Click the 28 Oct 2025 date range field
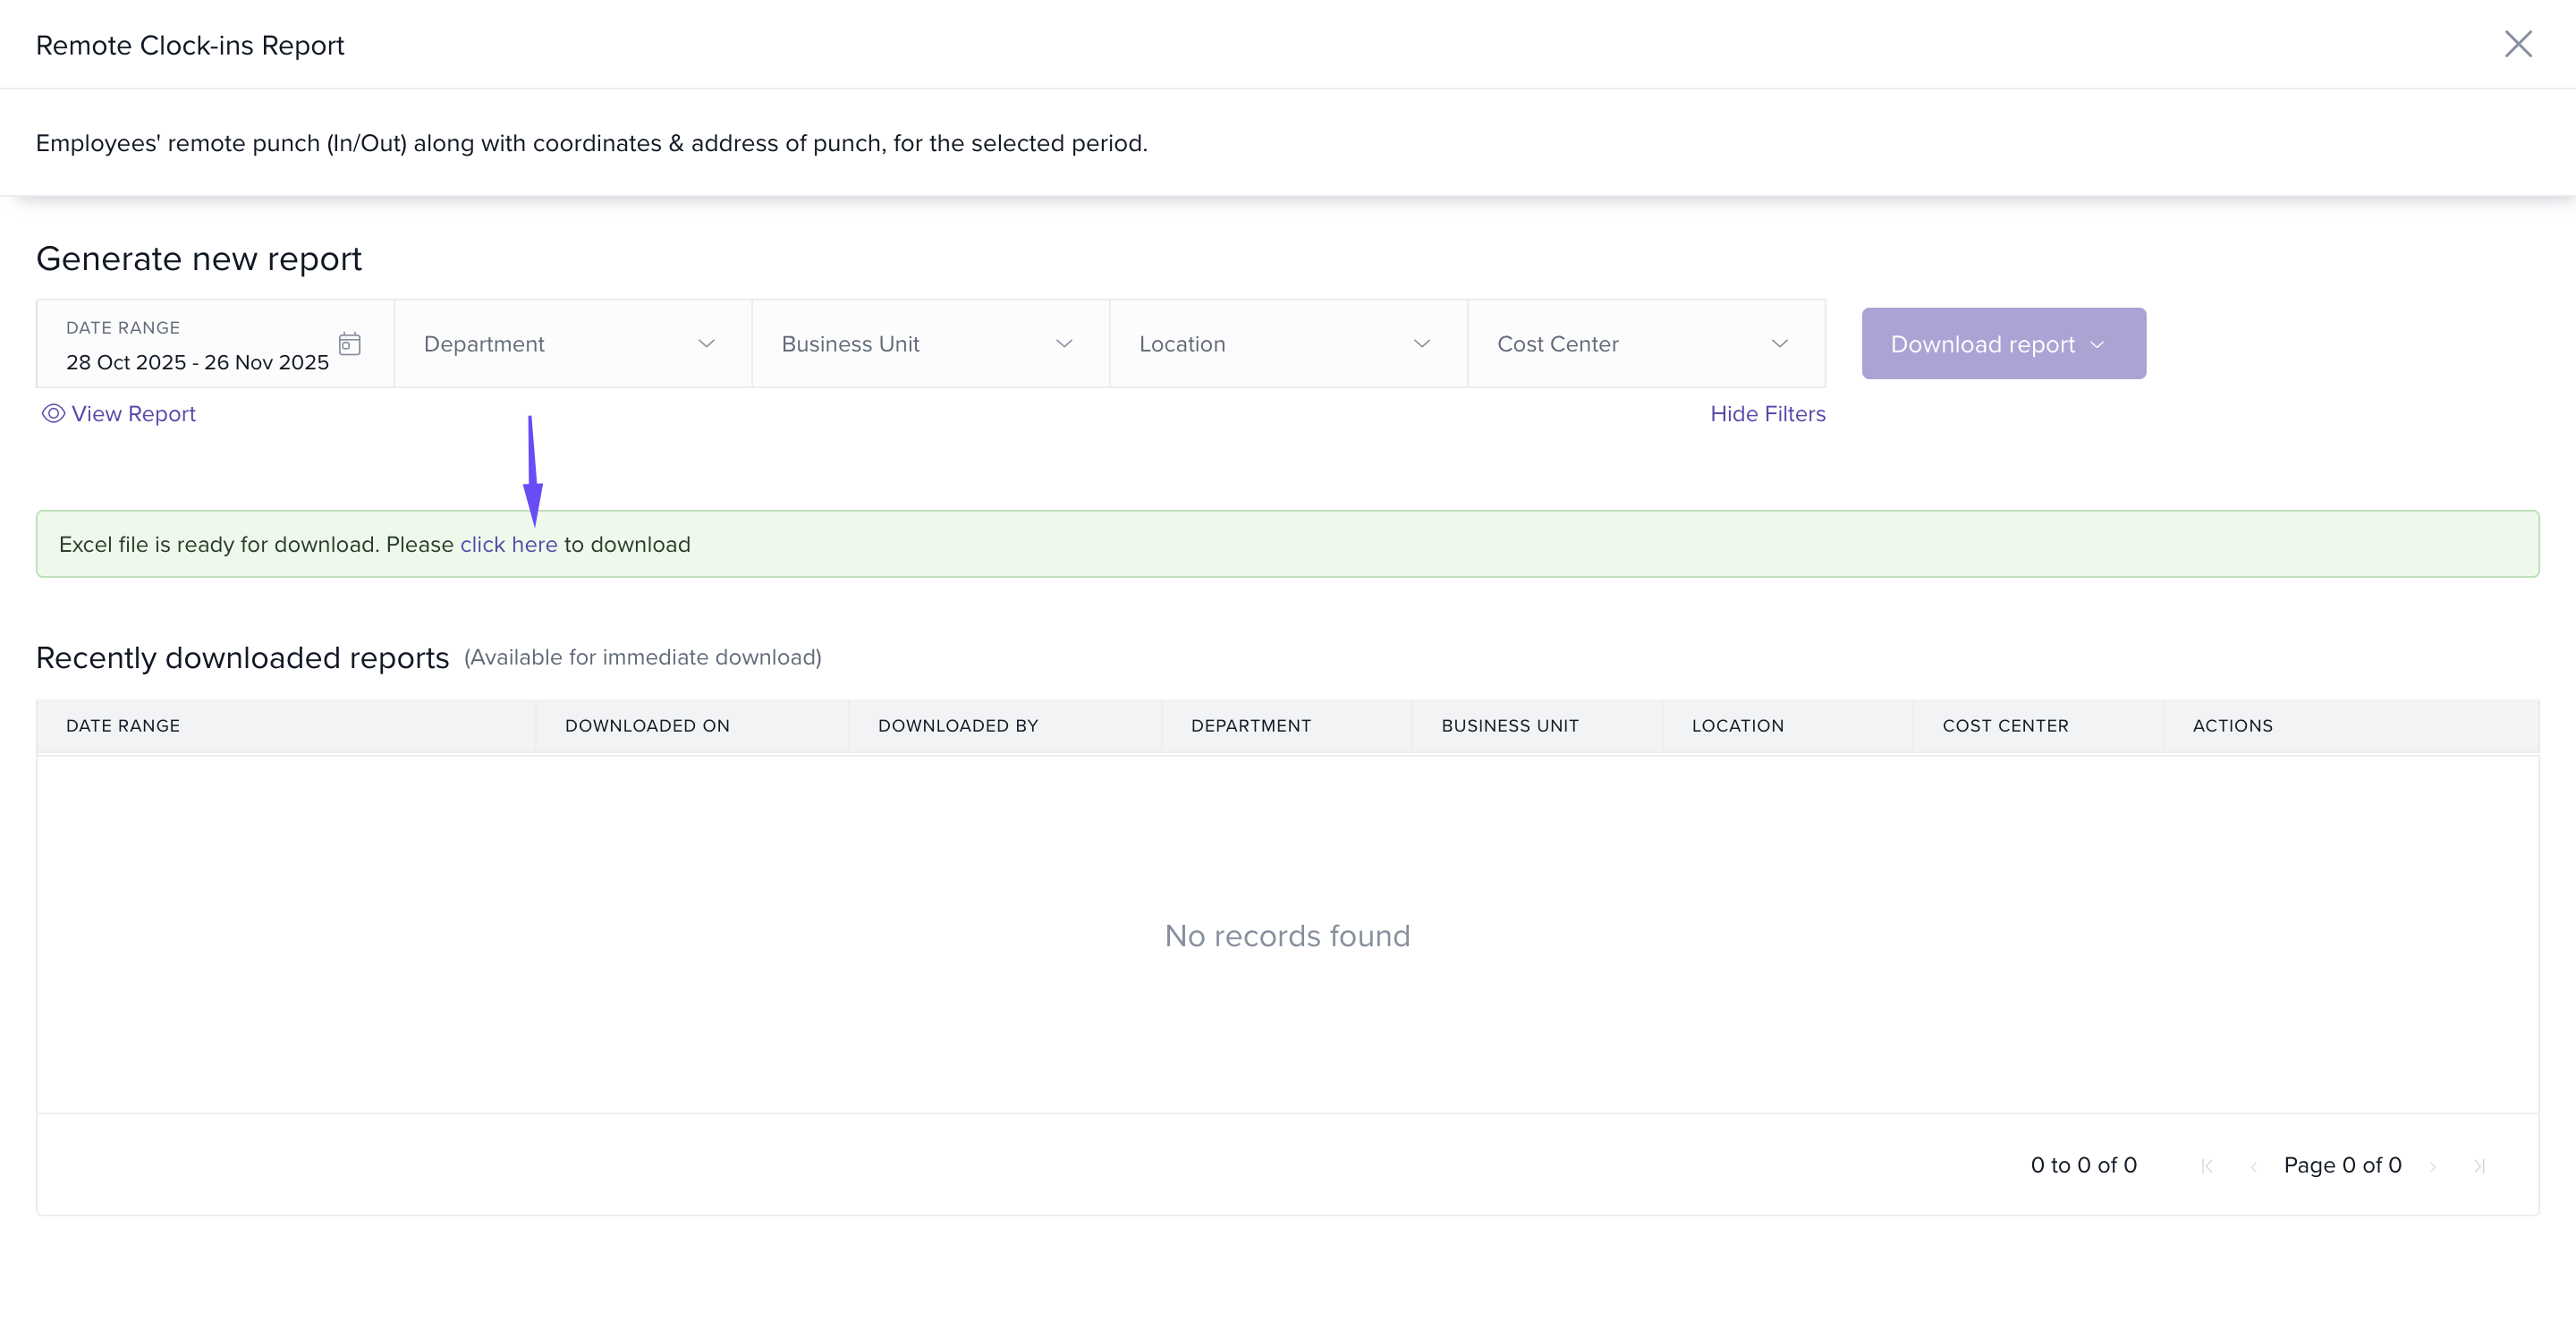Viewport: 2576px width, 1321px height. (x=197, y=362)
